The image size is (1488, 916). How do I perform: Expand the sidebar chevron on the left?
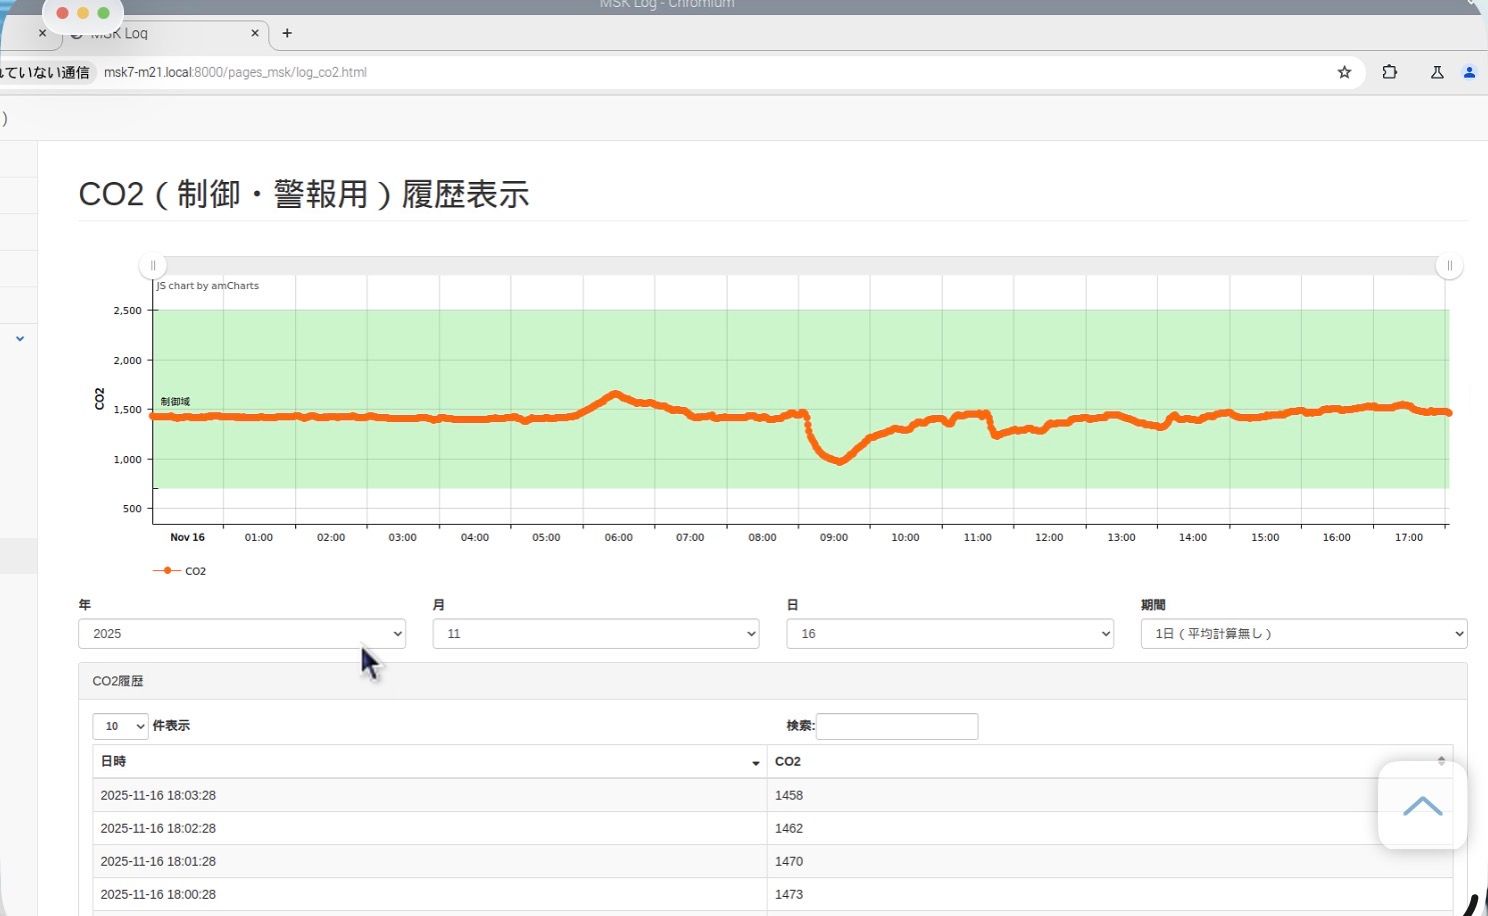[x=20, y=339]
